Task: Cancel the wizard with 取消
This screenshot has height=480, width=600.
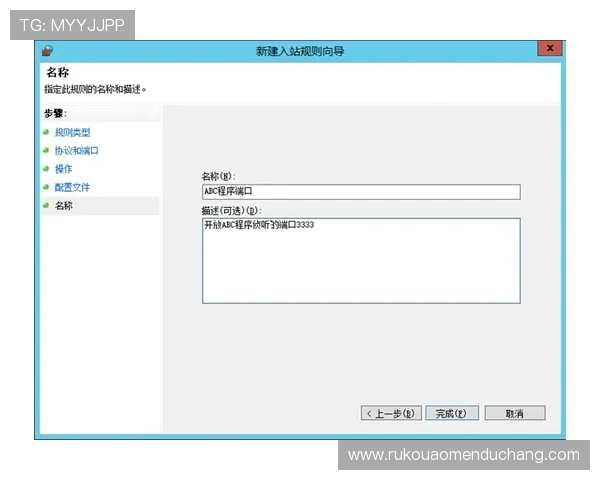Action: (514, 413)
